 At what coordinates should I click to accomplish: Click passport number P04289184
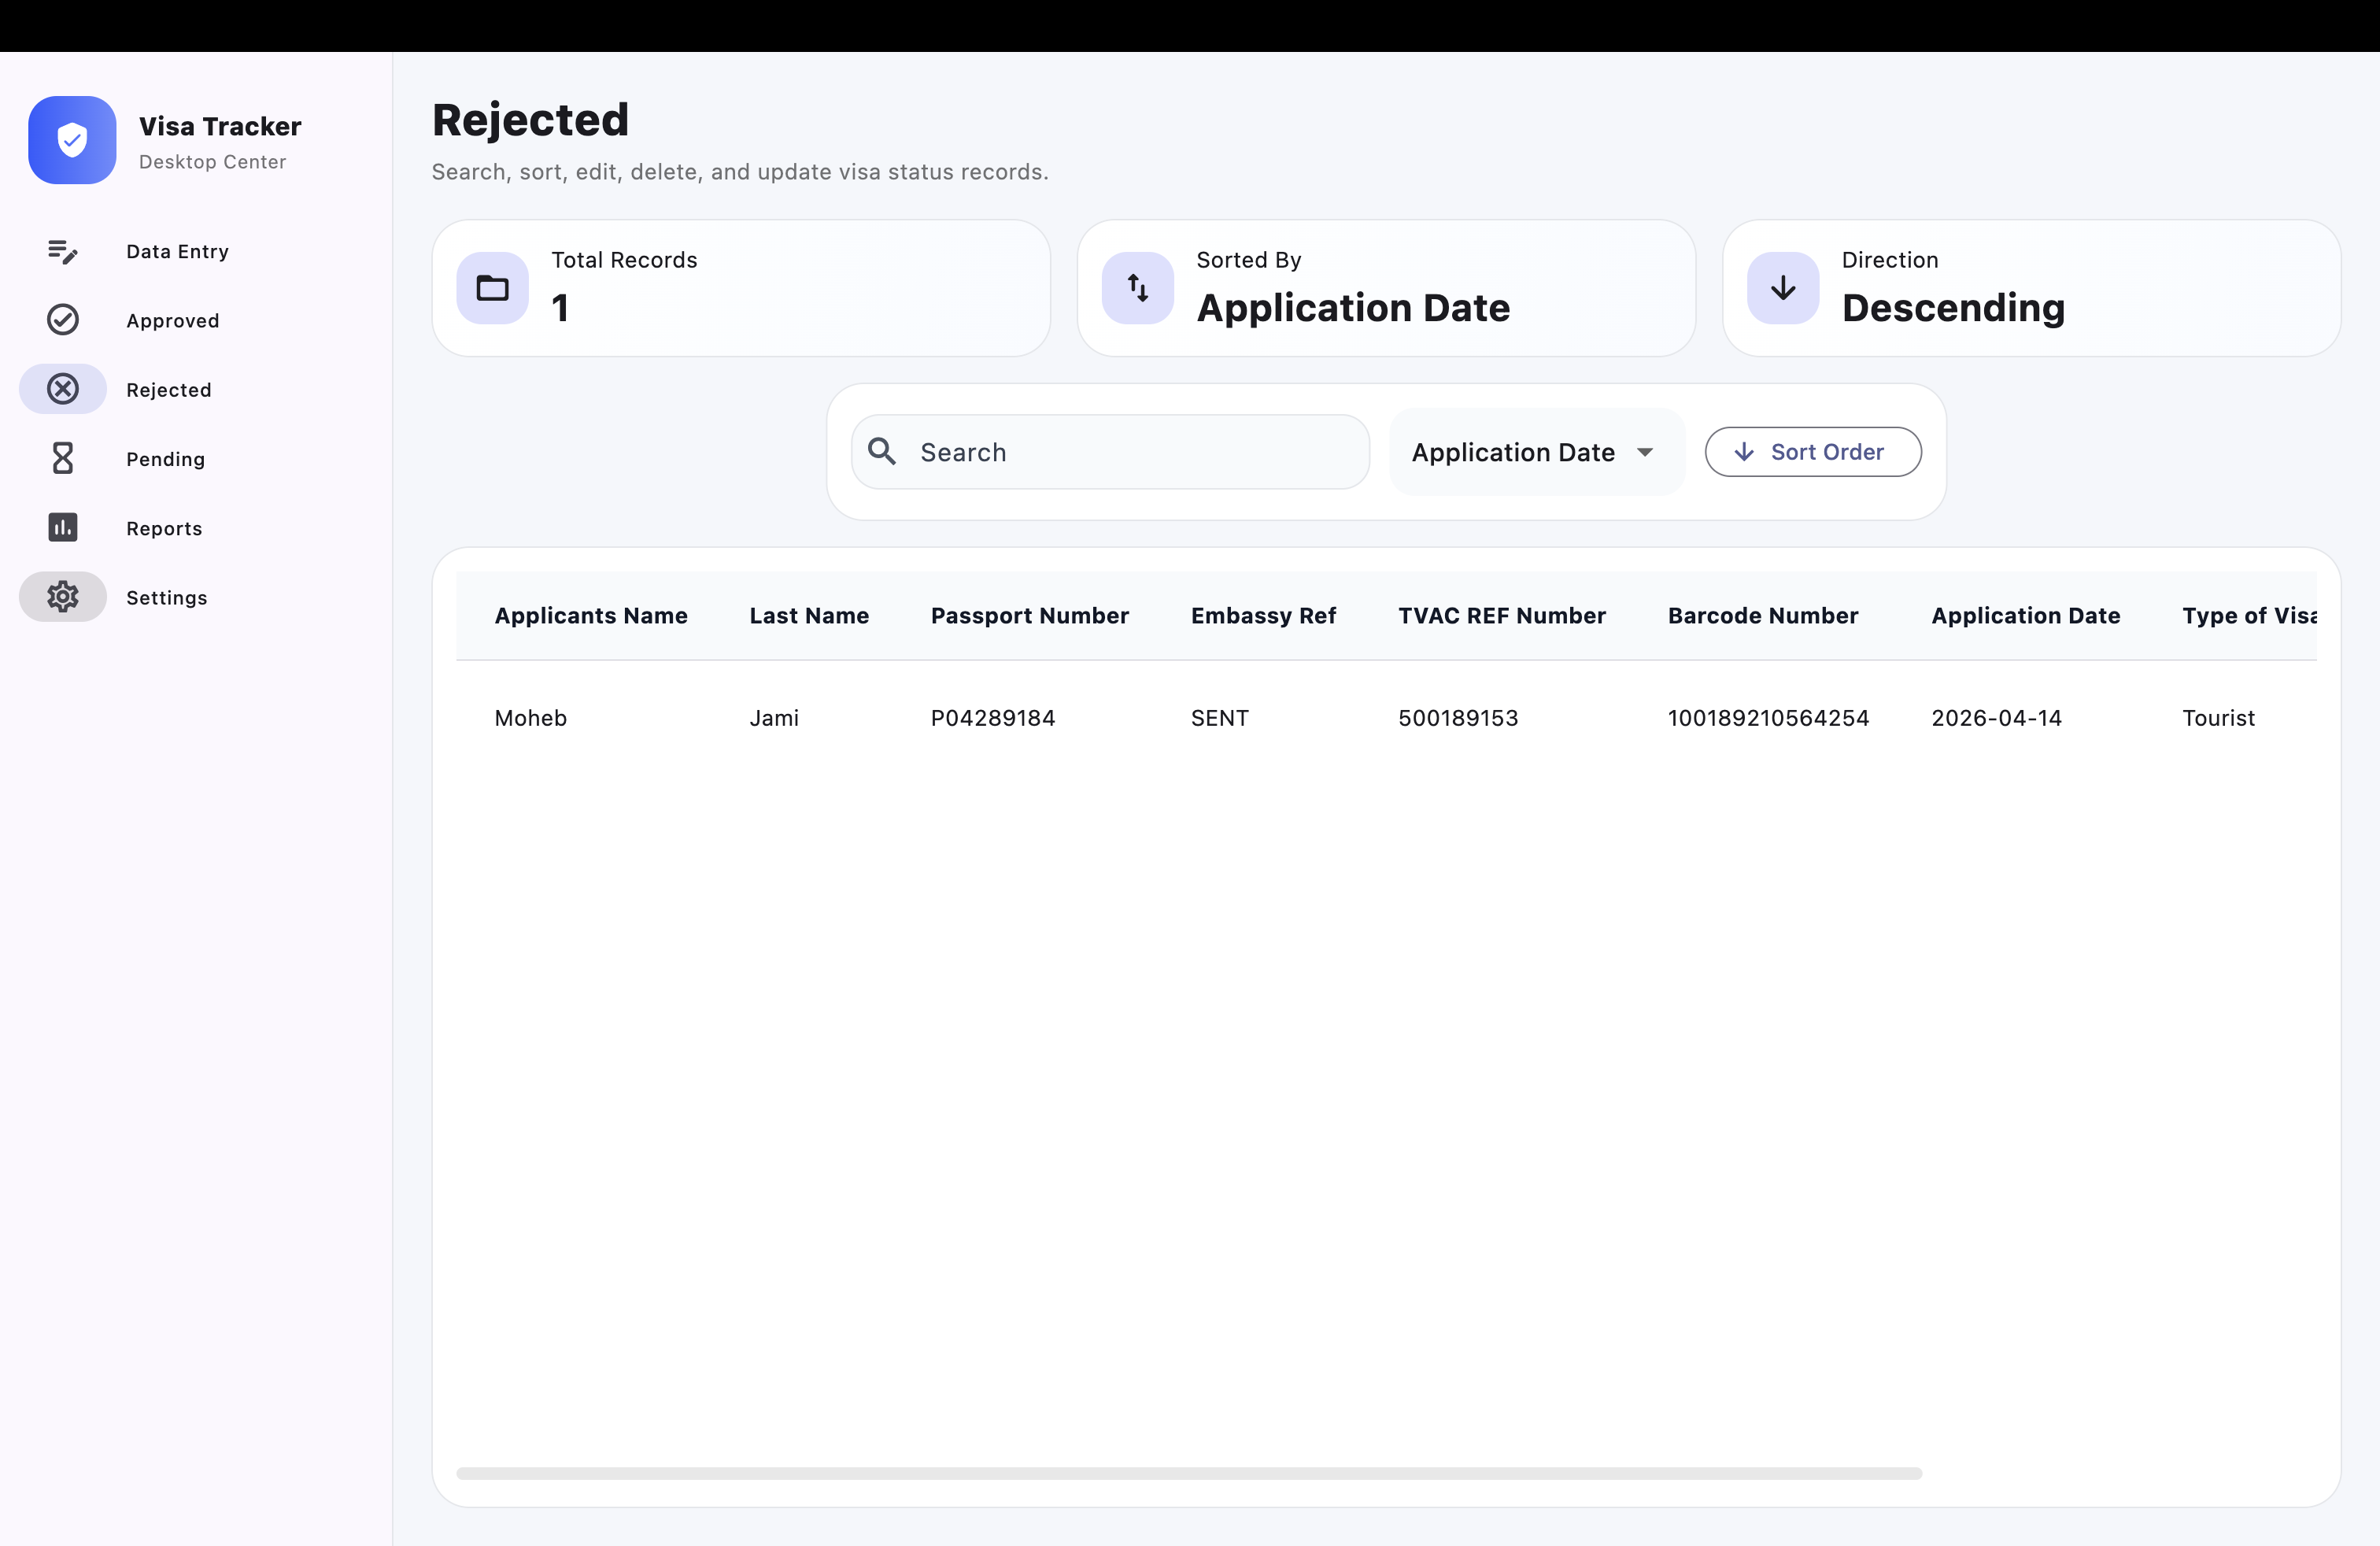click(x=993, y=718)
